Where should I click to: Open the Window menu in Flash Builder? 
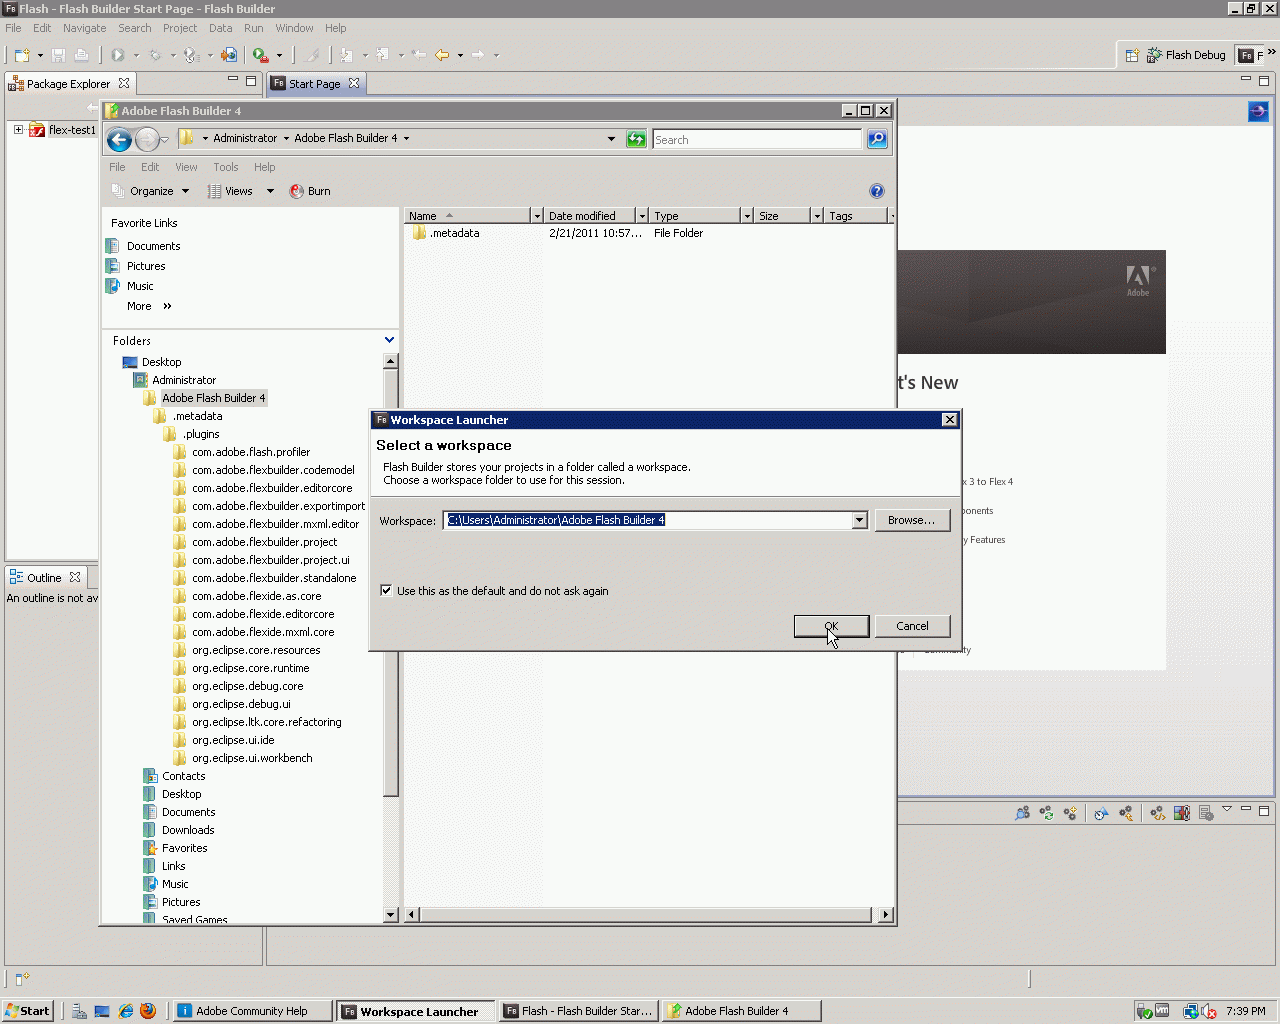pyautogui.click(x=294, y=28)
